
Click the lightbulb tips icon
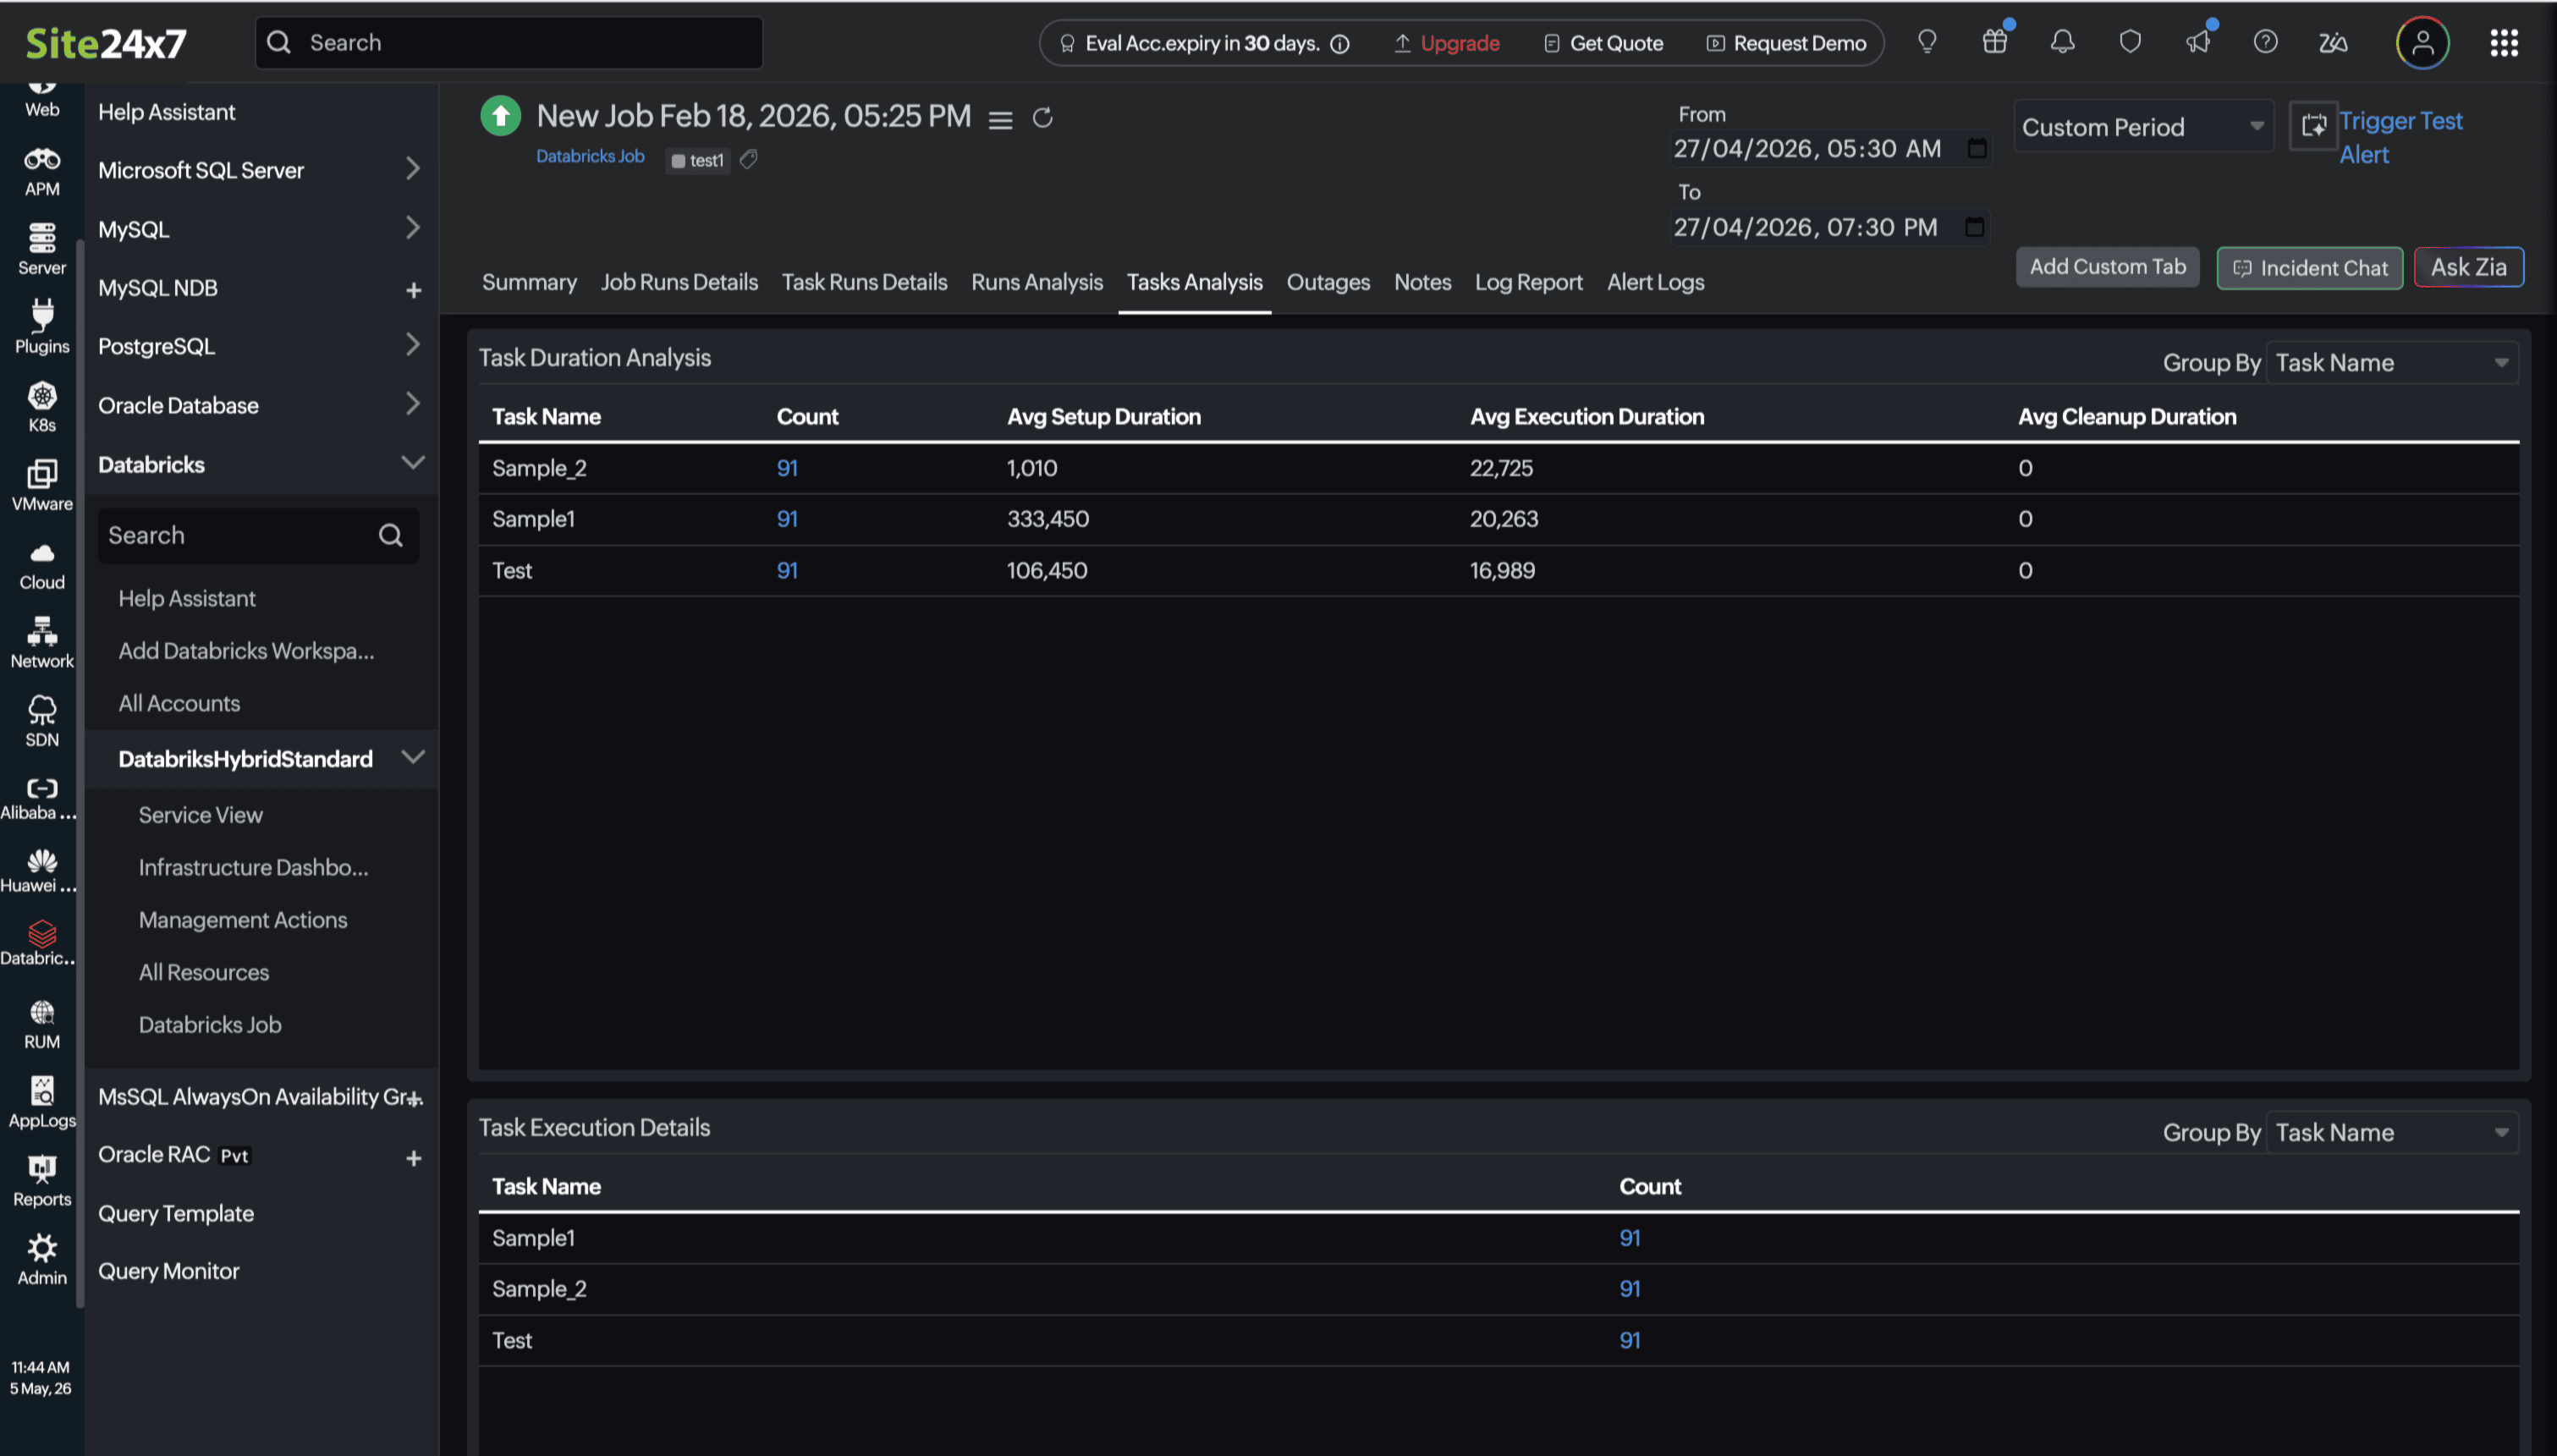[x=1927, y=42]
